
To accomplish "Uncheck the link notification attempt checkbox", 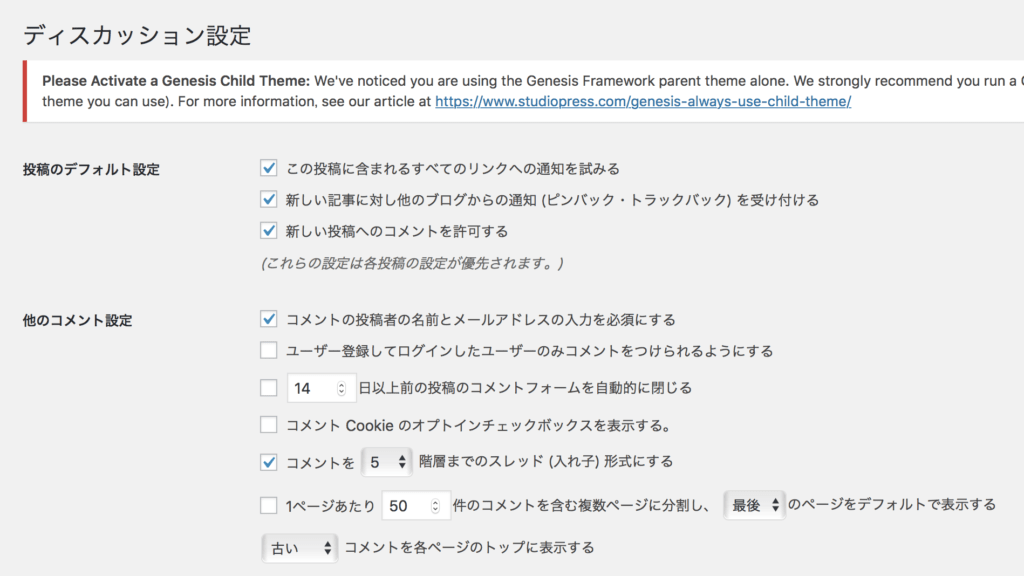I will [268, 168].
